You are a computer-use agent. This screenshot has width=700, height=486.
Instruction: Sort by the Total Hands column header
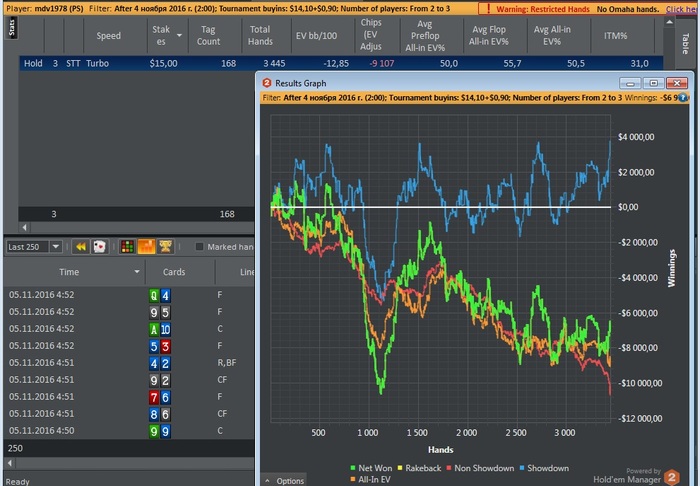260,36
